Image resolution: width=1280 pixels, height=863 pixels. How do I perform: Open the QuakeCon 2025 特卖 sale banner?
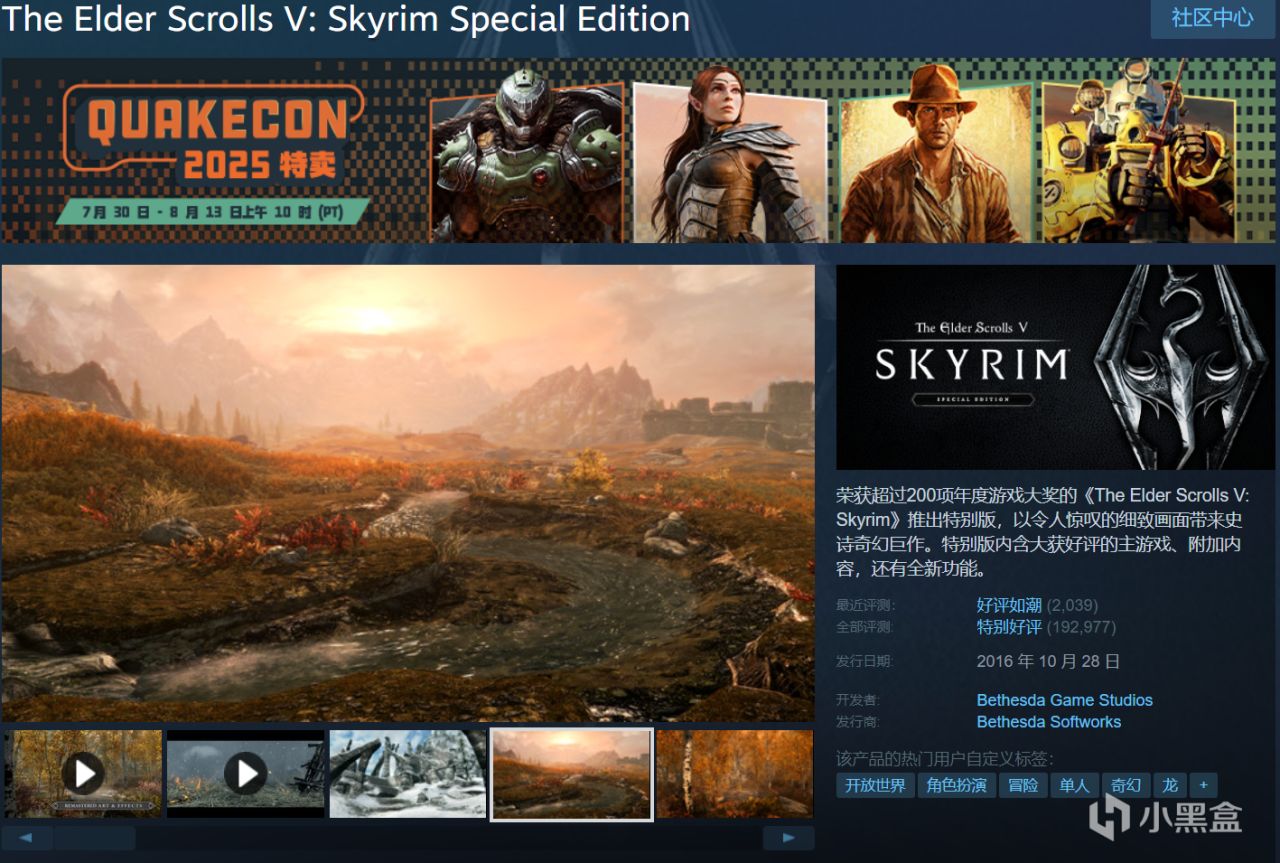pyautogui.click(x=640, y=150)
